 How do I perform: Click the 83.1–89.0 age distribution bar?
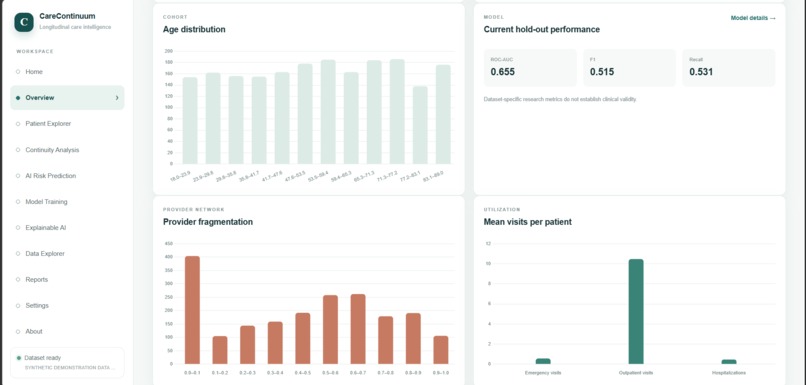[x=443, y=115]
